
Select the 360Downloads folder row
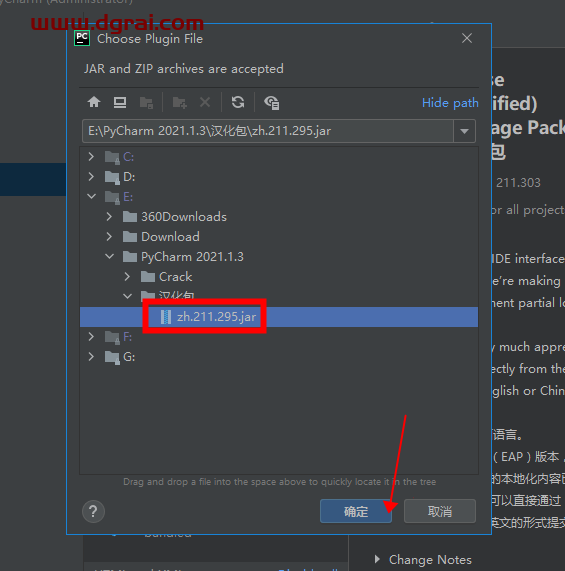278,217
